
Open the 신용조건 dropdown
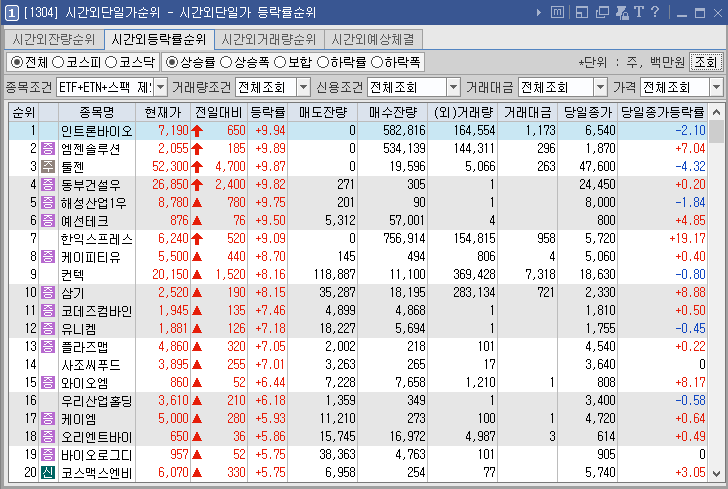(x=453, y=87)
